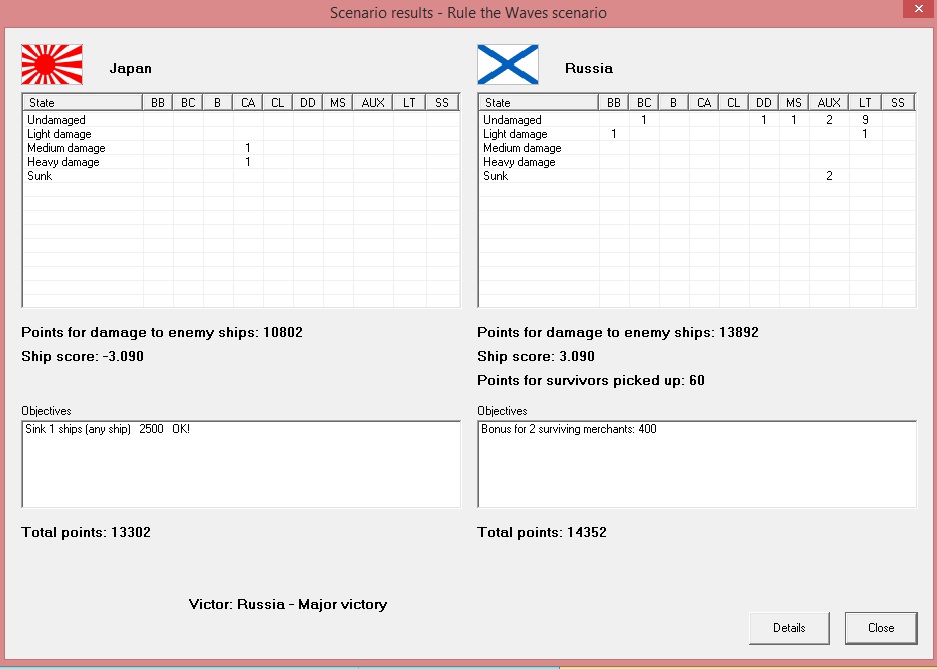Screen dimensions: 937x669
Task: Click Russia's Light damage LT cell
Action: click(865, 134)
